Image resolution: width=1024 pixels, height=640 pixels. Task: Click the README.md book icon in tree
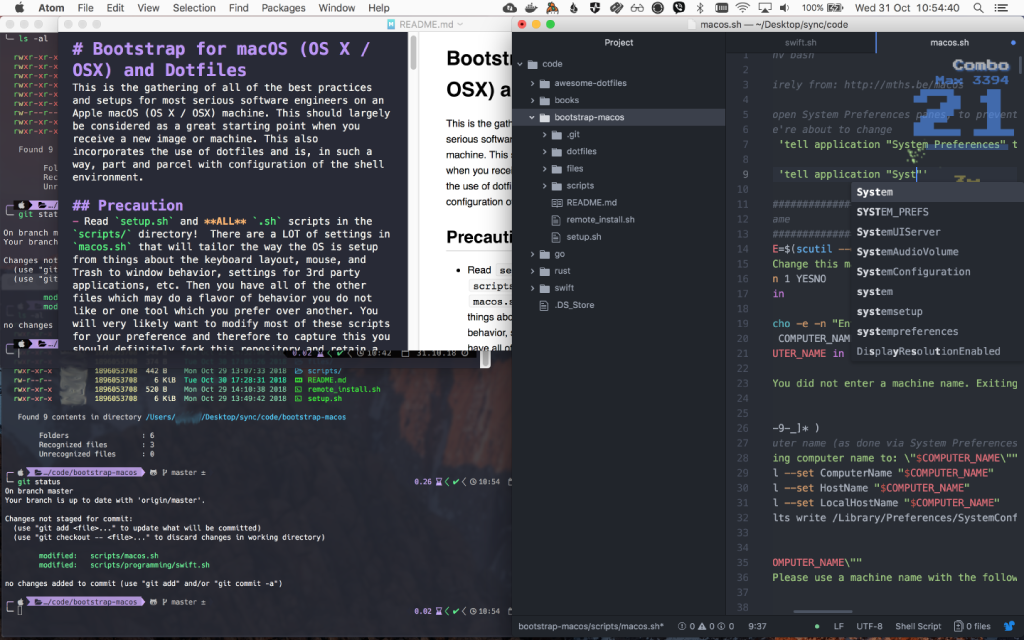[556, 202]
